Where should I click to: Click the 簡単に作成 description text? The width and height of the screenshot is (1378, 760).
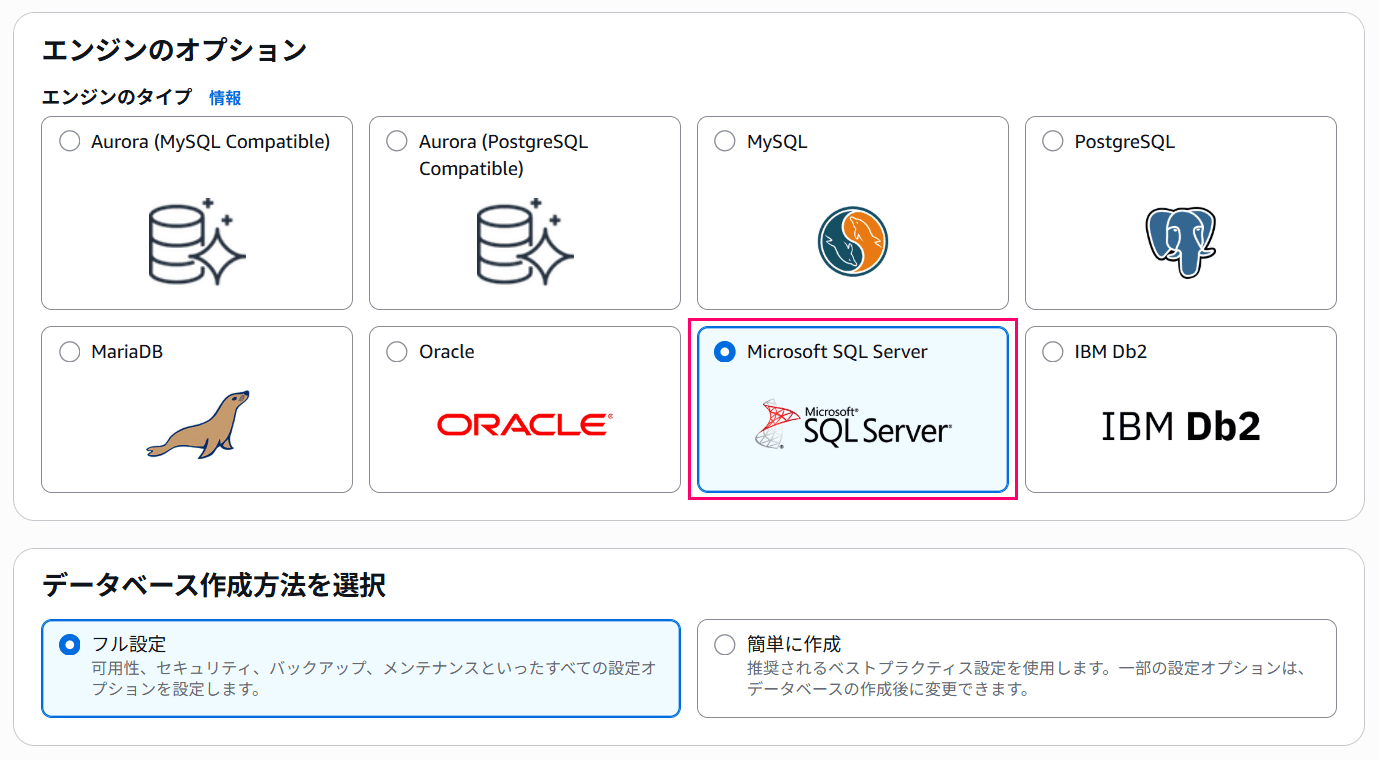[x=1027, y=678]
